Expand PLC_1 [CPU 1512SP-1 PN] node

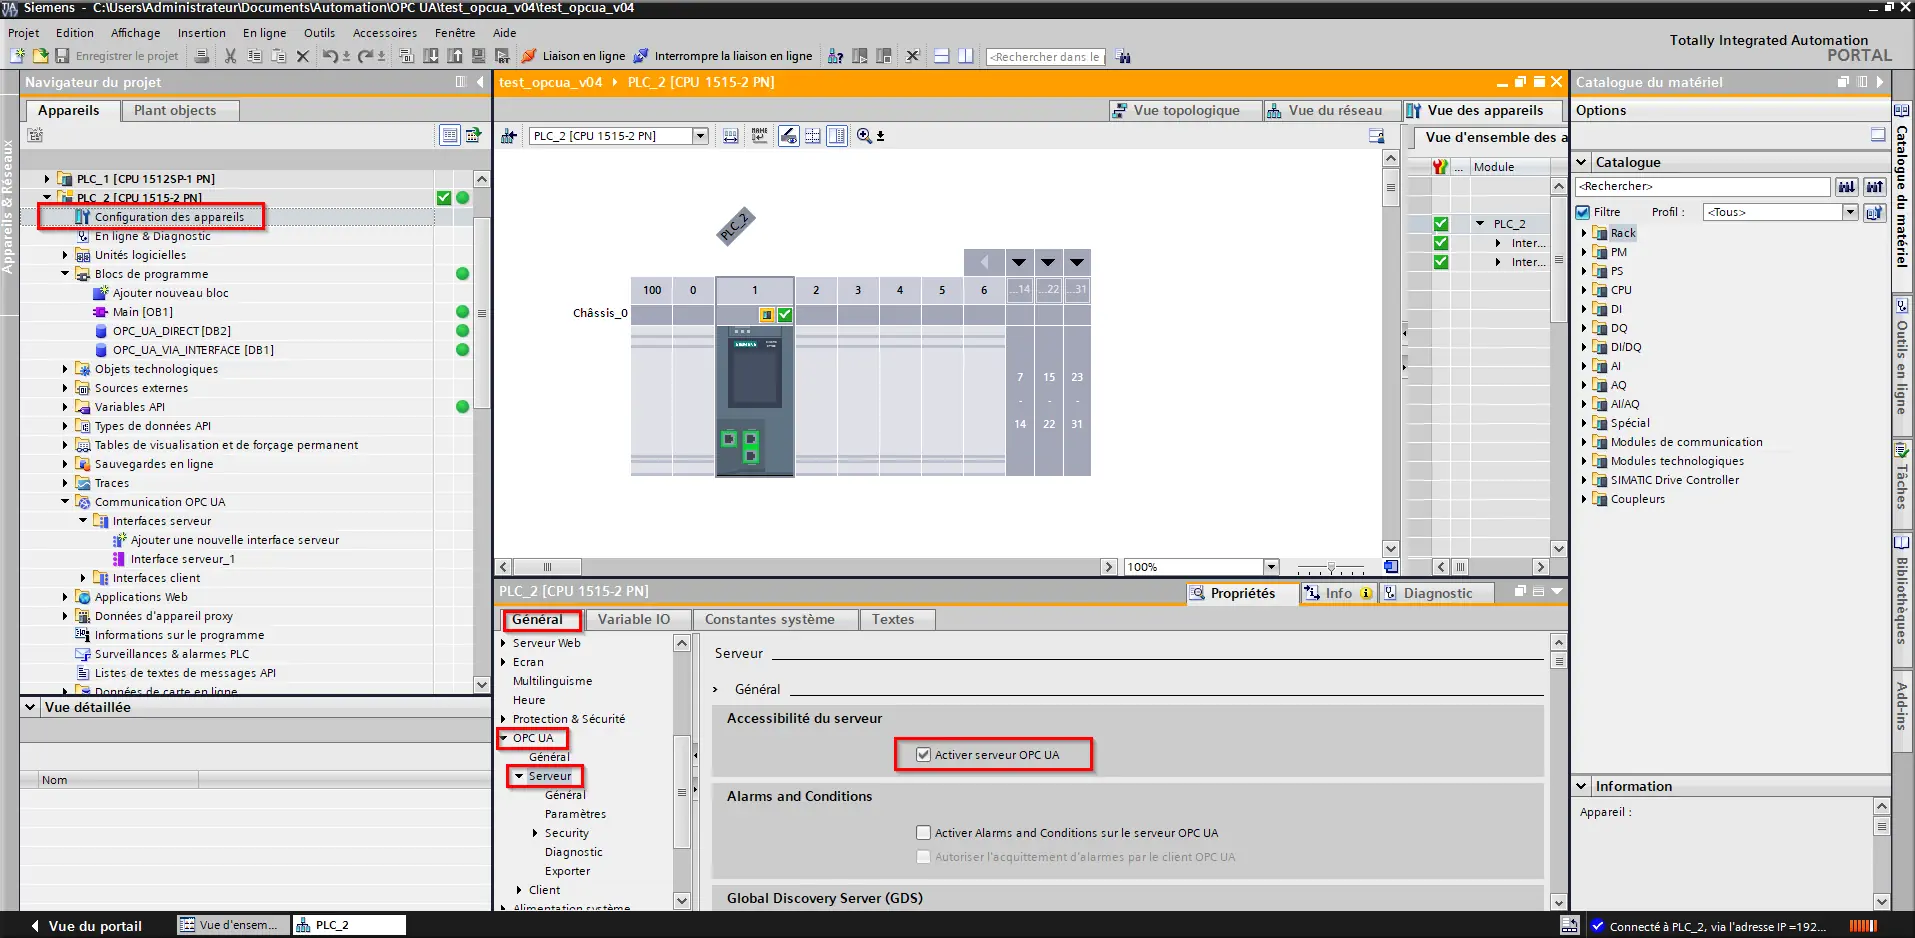click(47, 179)
